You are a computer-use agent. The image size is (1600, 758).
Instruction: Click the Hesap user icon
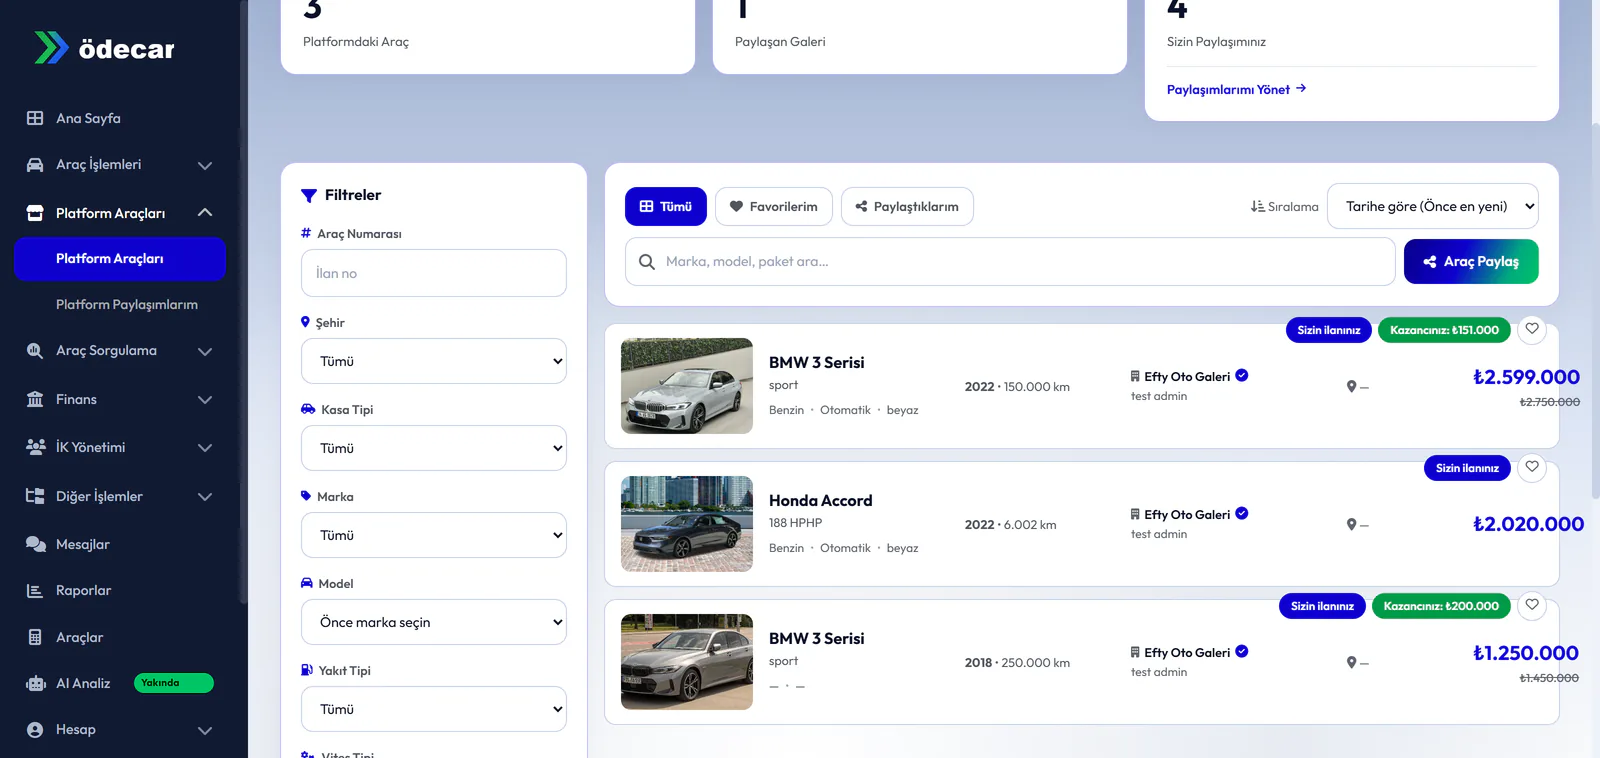[35, 730]
